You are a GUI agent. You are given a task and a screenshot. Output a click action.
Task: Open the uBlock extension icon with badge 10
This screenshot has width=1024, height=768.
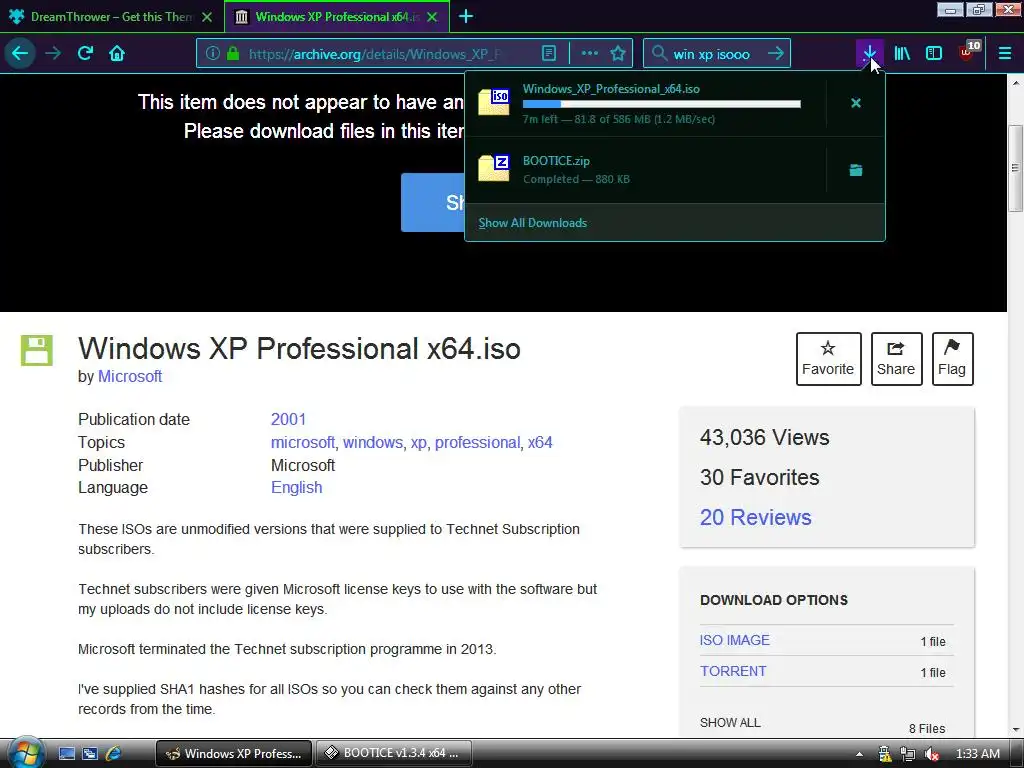click(968, 52)
